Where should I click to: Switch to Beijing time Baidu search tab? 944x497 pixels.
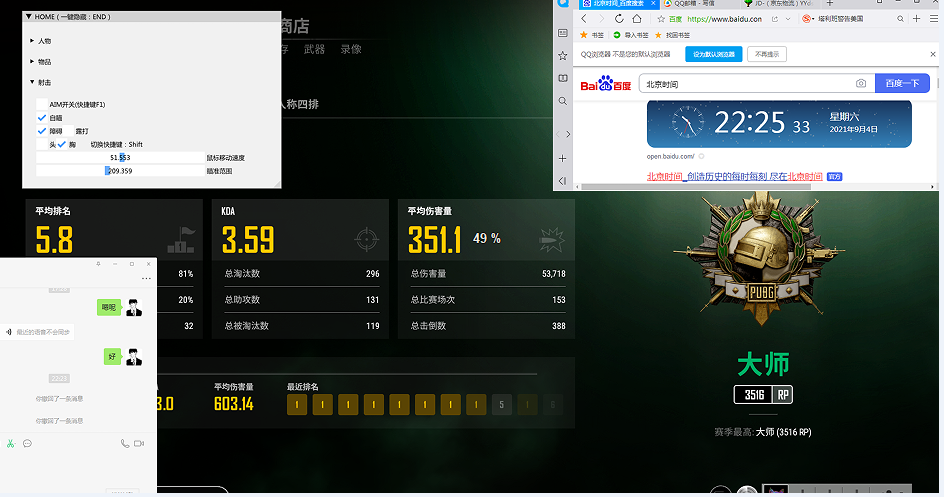pos(618,3)
